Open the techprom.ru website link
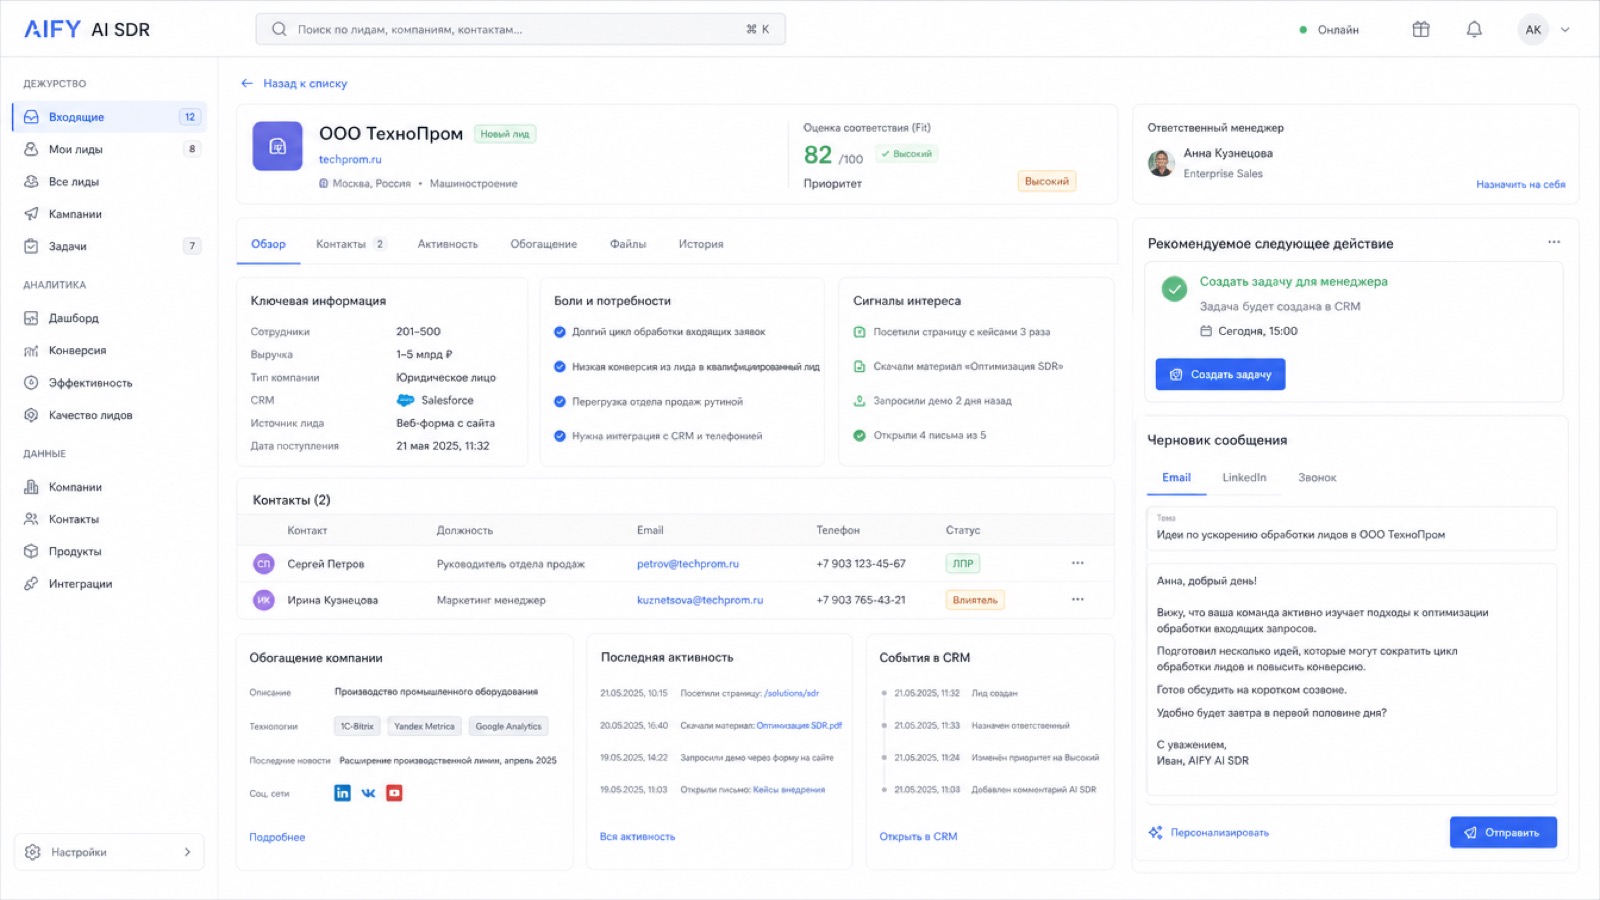 [x=350, y=160]
